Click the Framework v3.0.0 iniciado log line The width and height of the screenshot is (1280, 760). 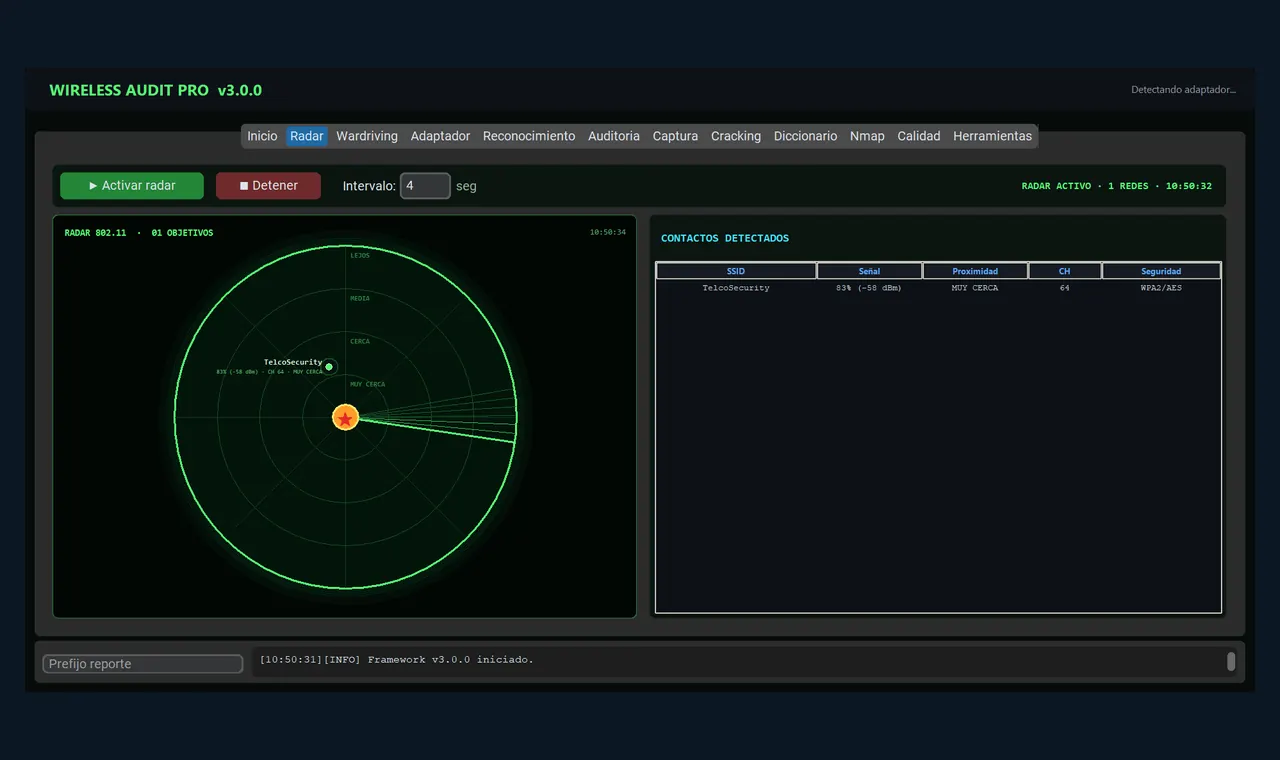pos(396,660)
